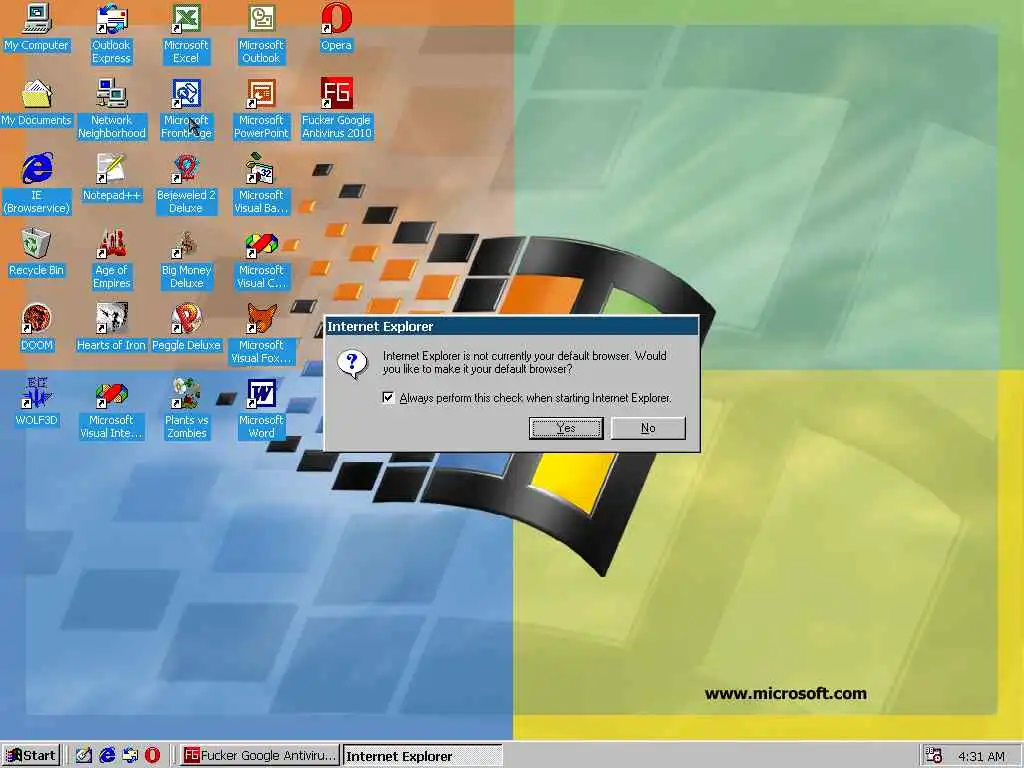The image size is (1024, 768).
Task: Click the Internet Explorer dialog title bar
Action: [511, 327]
